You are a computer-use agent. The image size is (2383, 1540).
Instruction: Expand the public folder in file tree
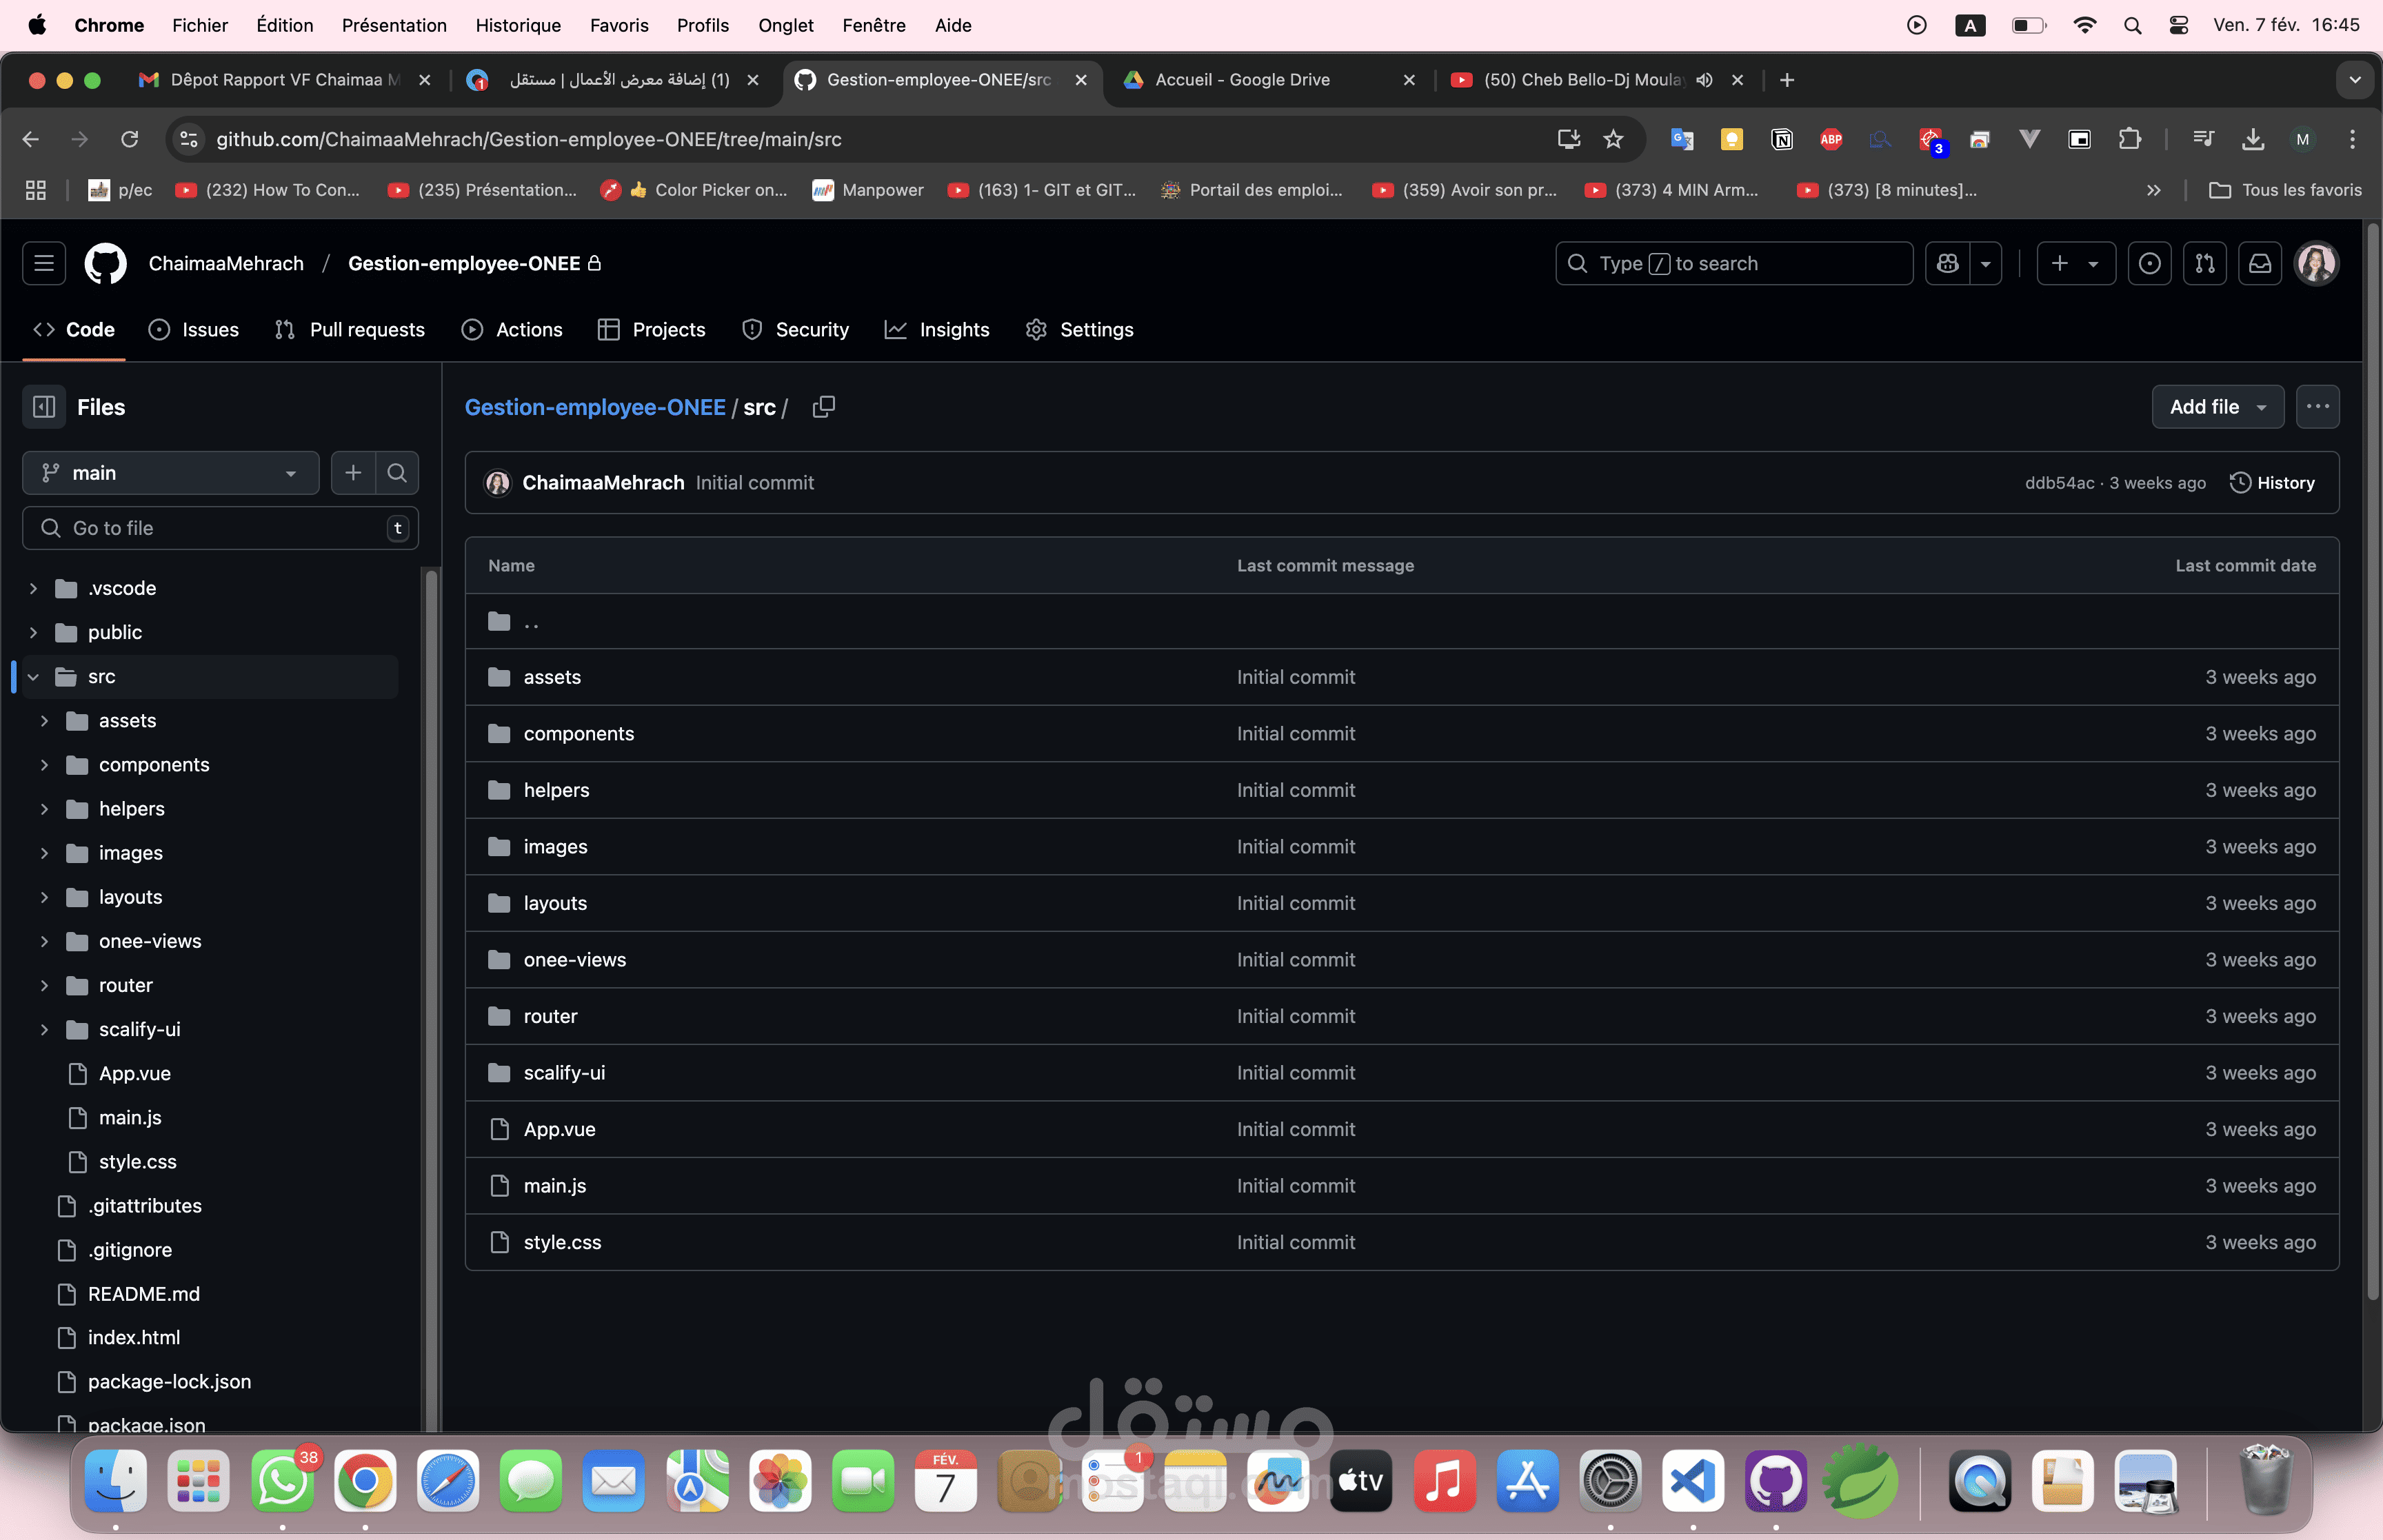[33, 632]
